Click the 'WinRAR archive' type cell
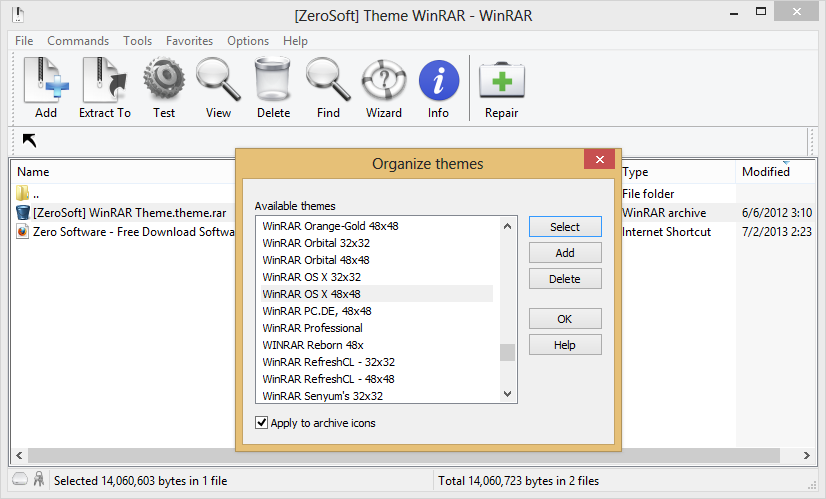 (664, 213)
